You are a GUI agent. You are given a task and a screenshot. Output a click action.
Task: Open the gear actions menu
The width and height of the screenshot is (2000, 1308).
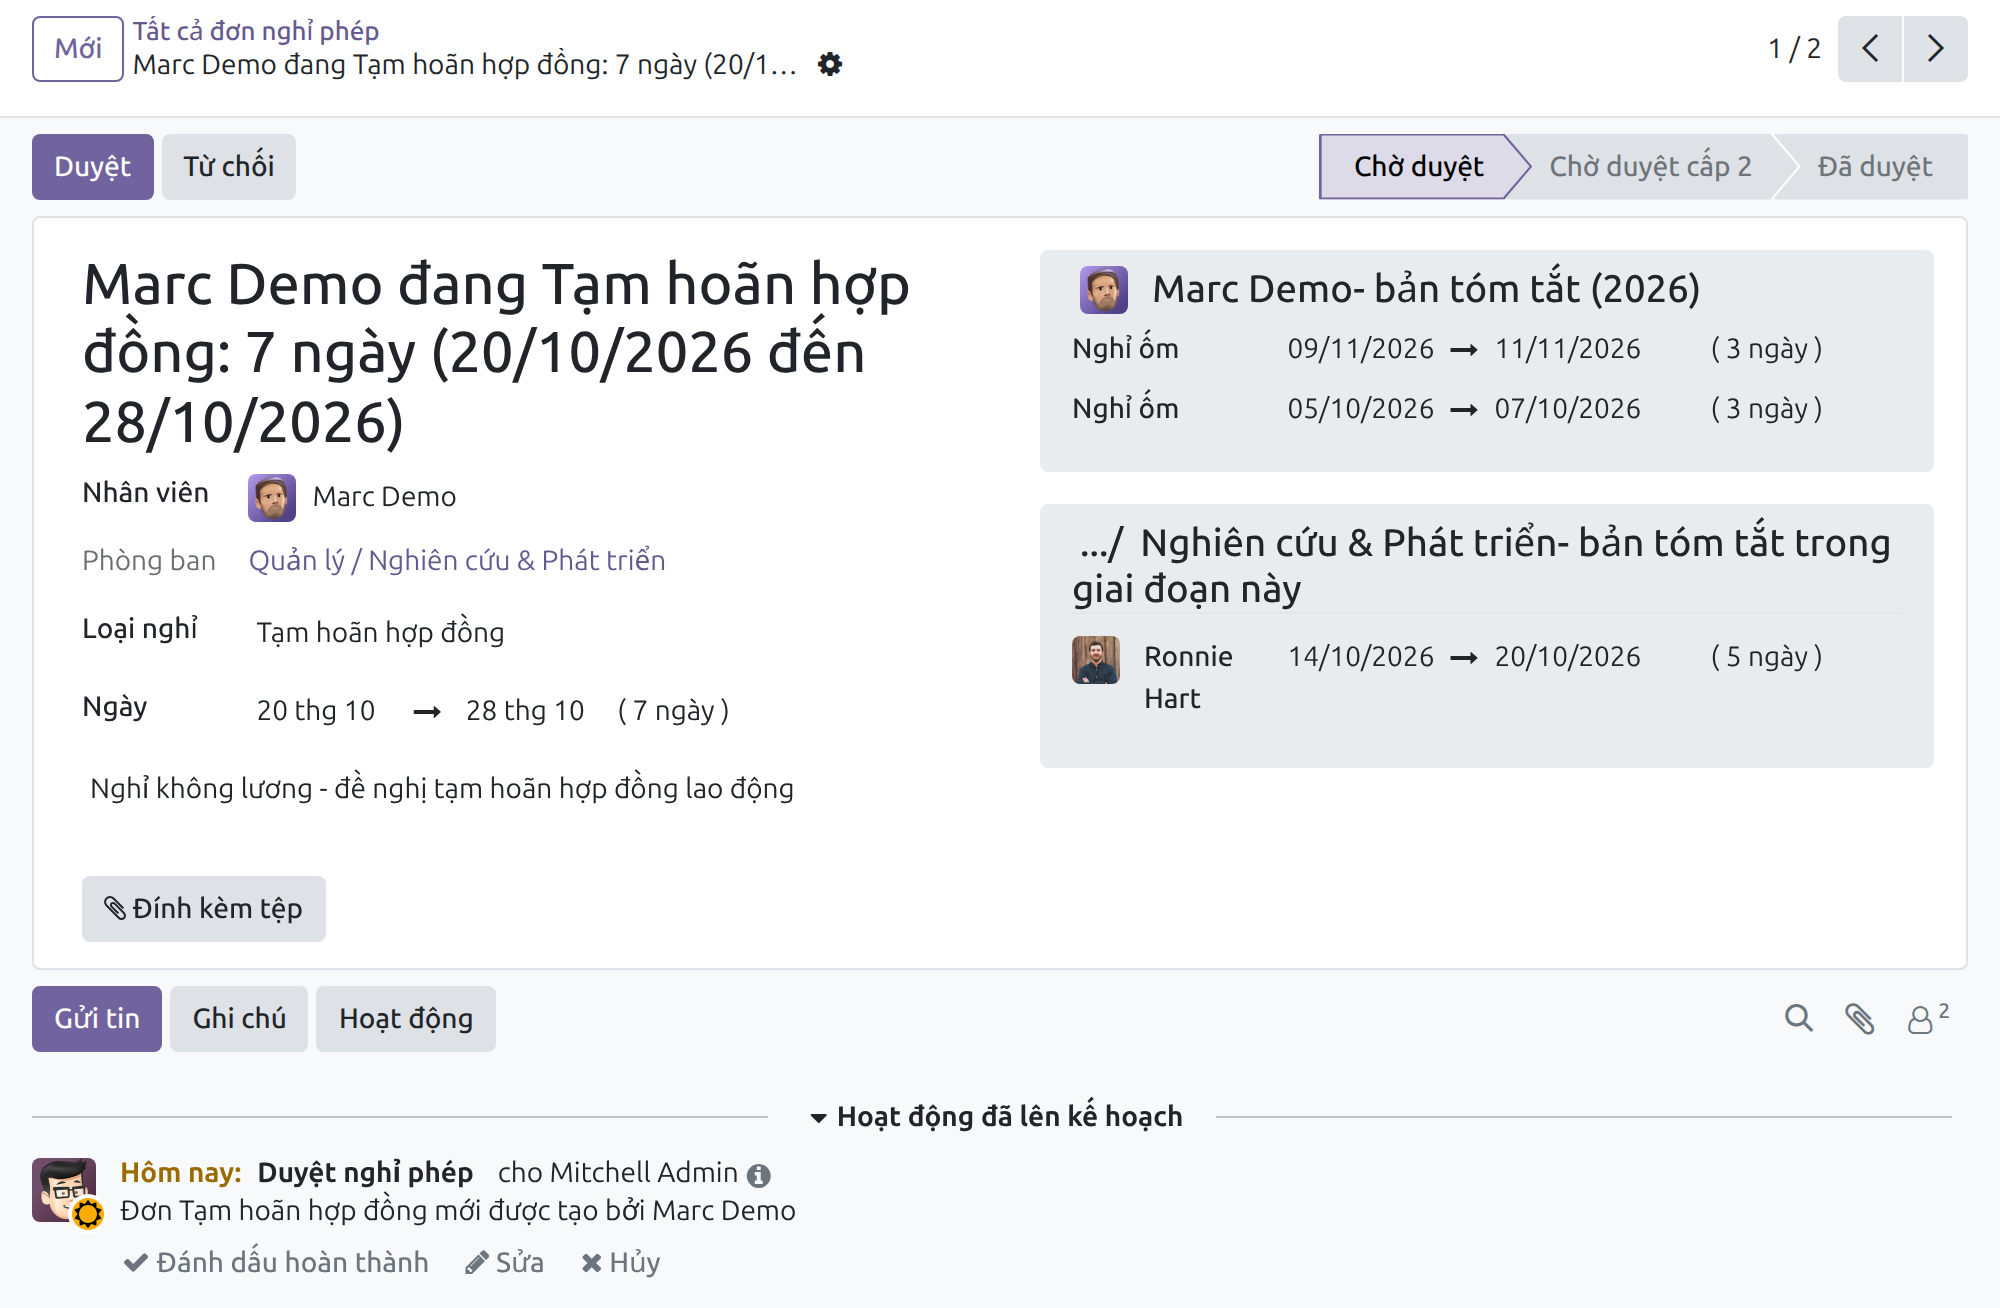830,65
